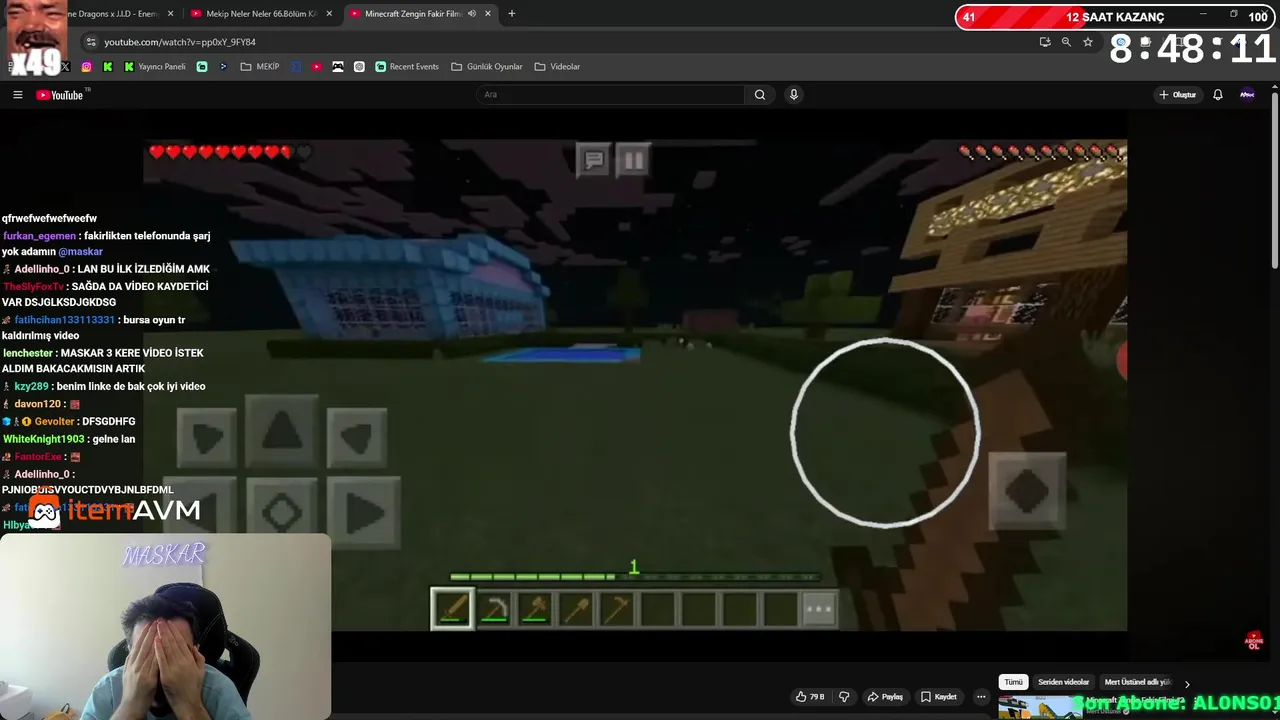Open the MEKİP bookmarks folder
This screenshot has height=720, width=1280.
260,67
